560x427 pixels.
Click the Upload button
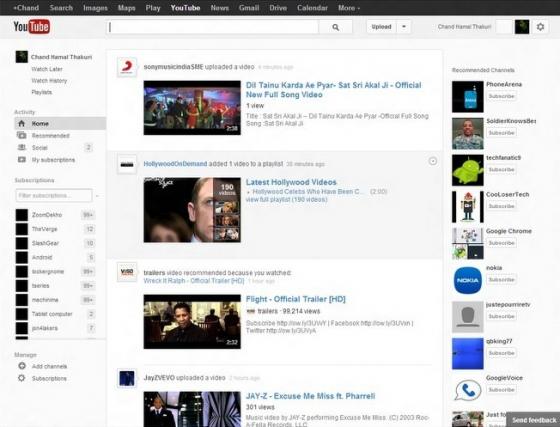(381, 27)
